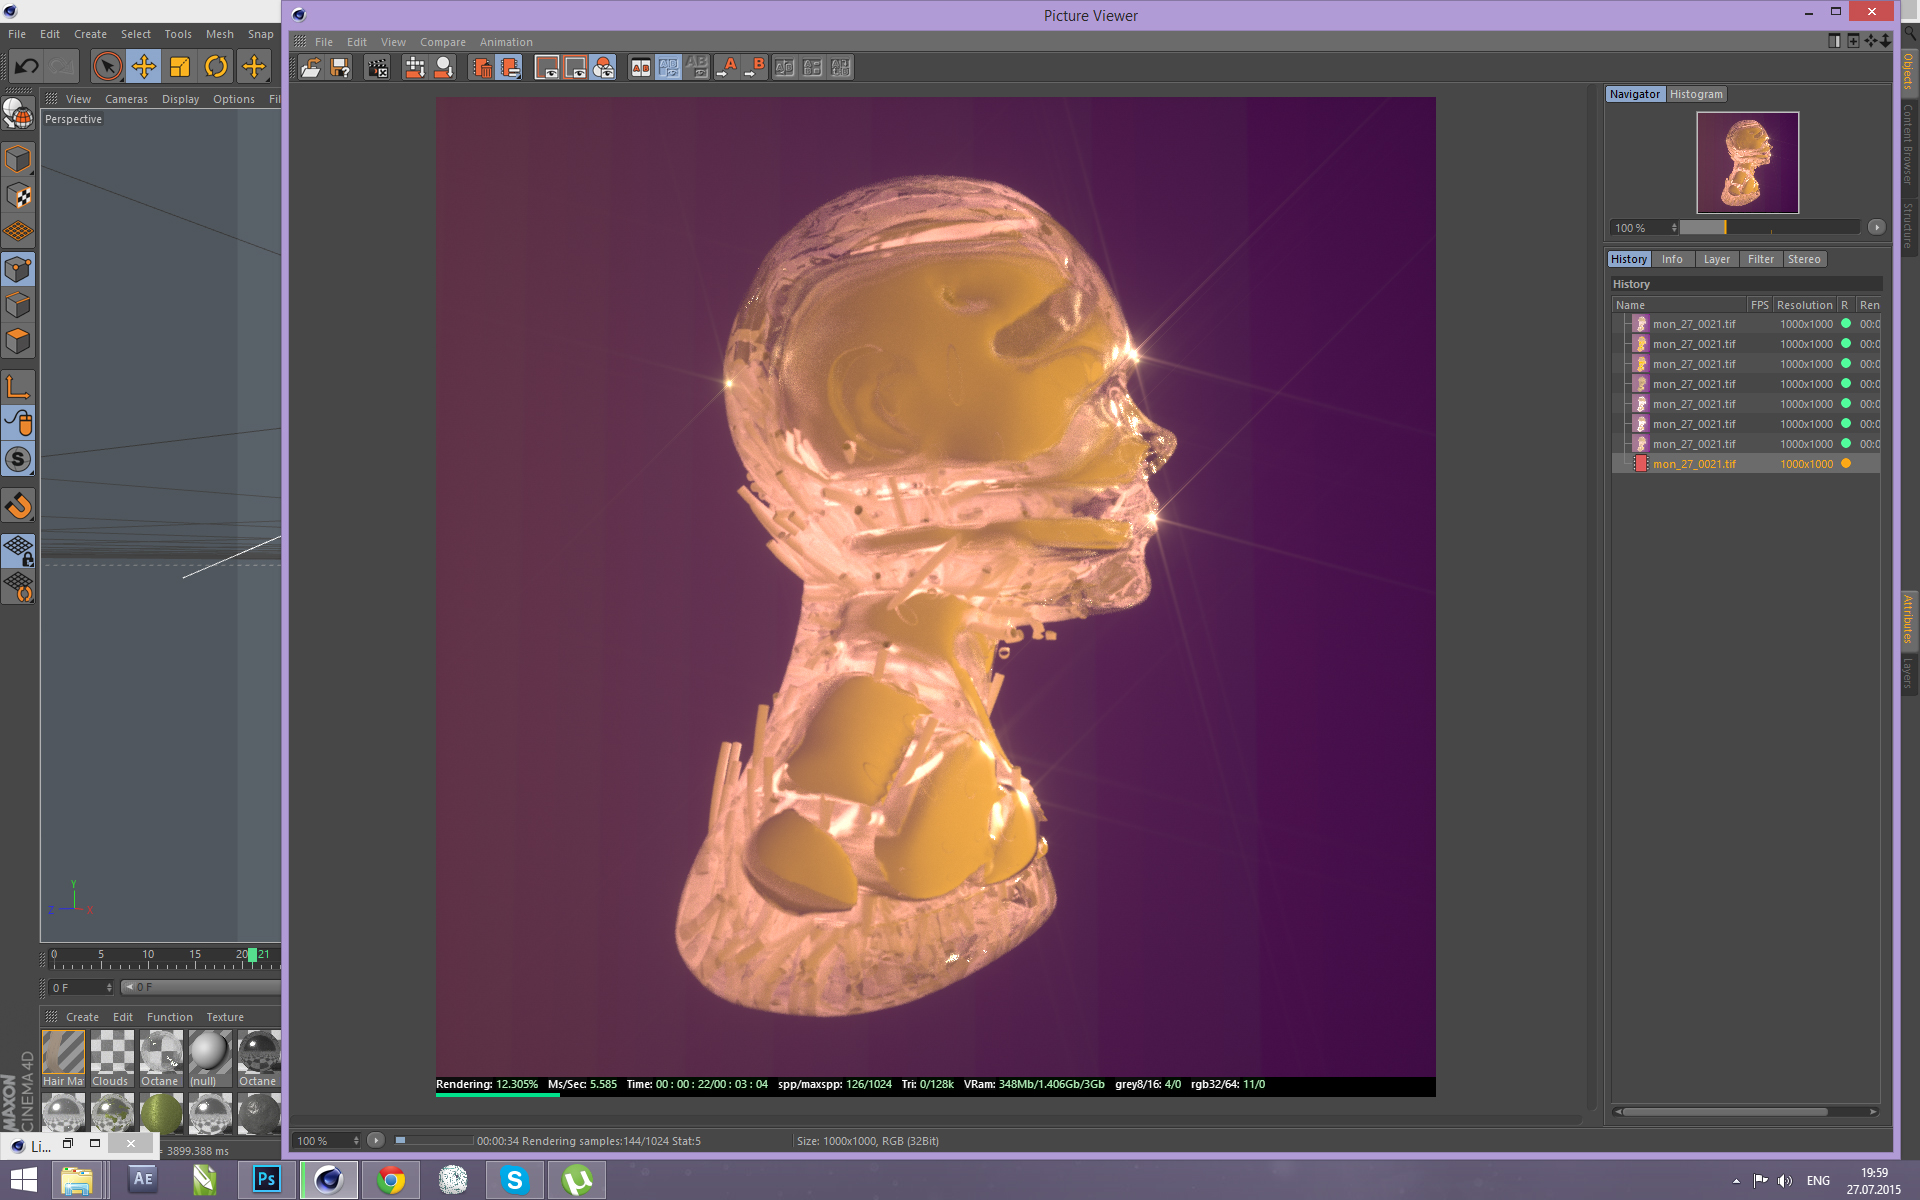Switch to the Histogram tab
This screenshot has height=1200, width=1920.
(1696, 94)
